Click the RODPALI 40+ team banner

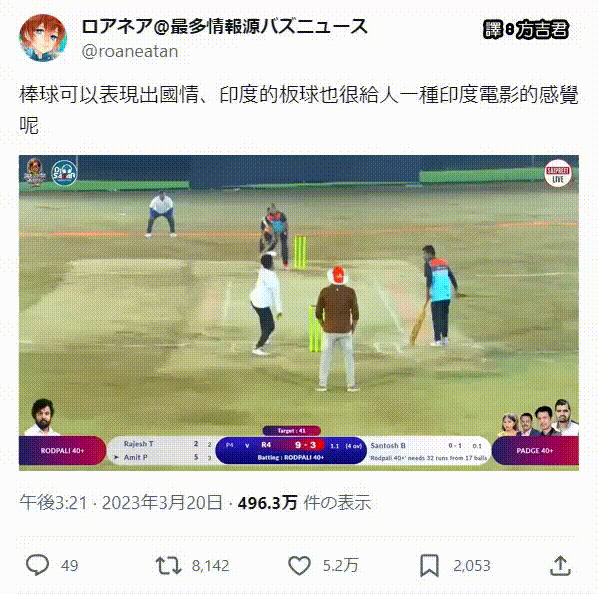pyautogui.click(x=62, y=451)
